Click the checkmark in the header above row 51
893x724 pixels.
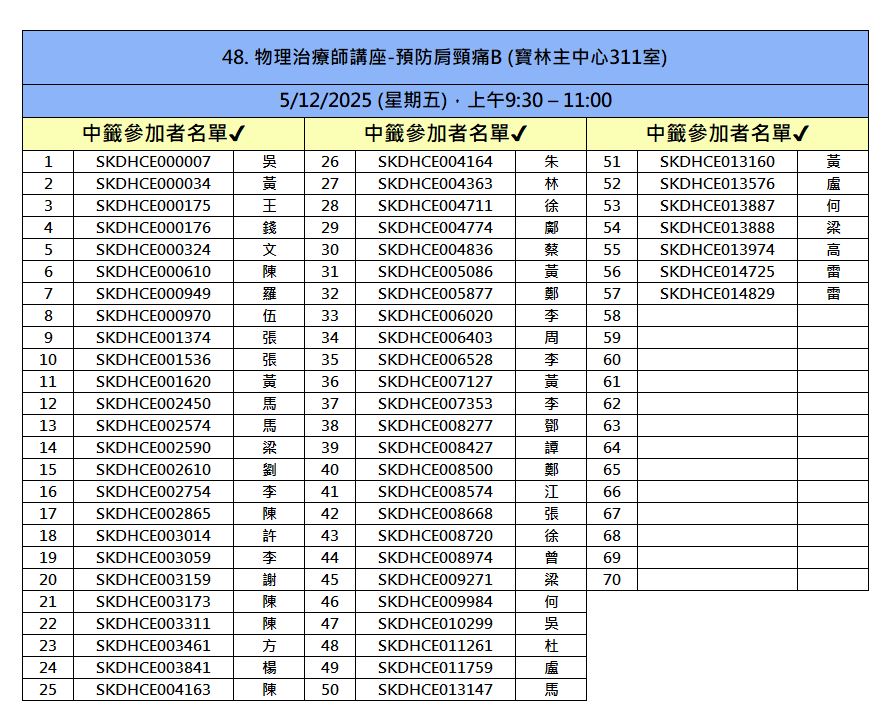(801, 134)
